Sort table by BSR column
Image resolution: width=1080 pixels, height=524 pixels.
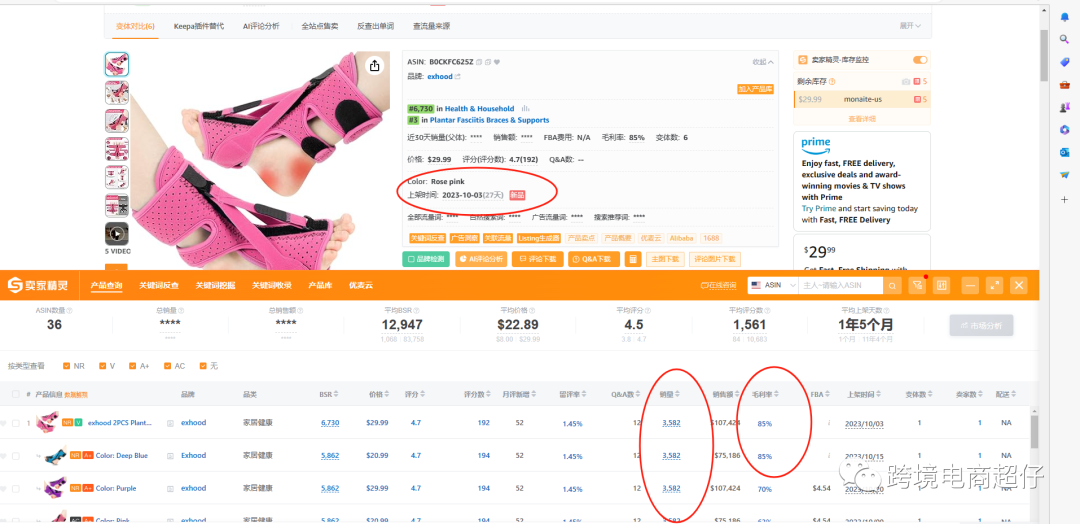pos(329,395)
